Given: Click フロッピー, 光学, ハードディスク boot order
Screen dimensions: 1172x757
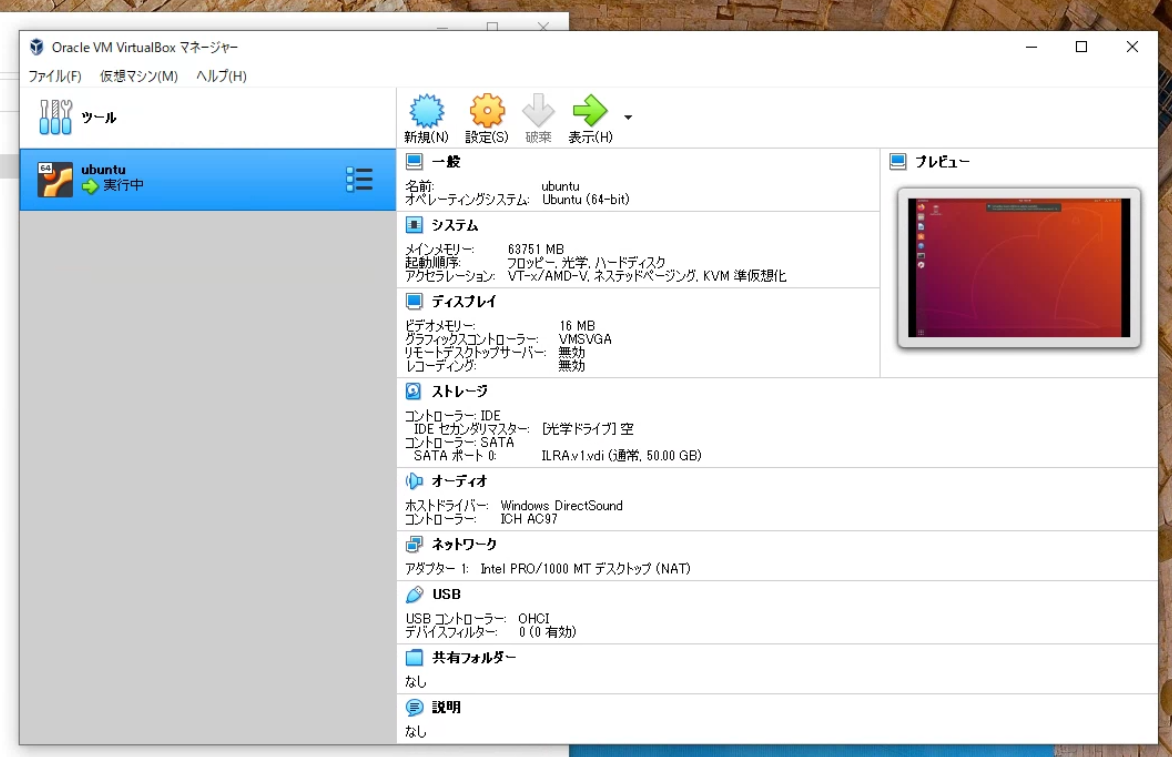Looking at the screenshot, I should (x=586, y=262).
